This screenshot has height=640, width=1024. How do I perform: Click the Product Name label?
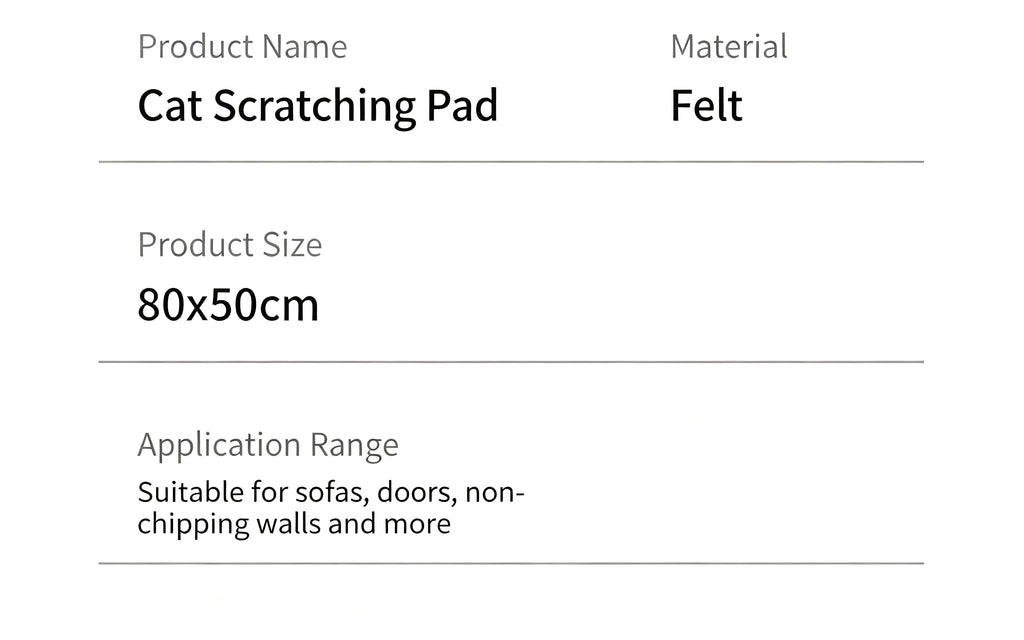[242, 47]
